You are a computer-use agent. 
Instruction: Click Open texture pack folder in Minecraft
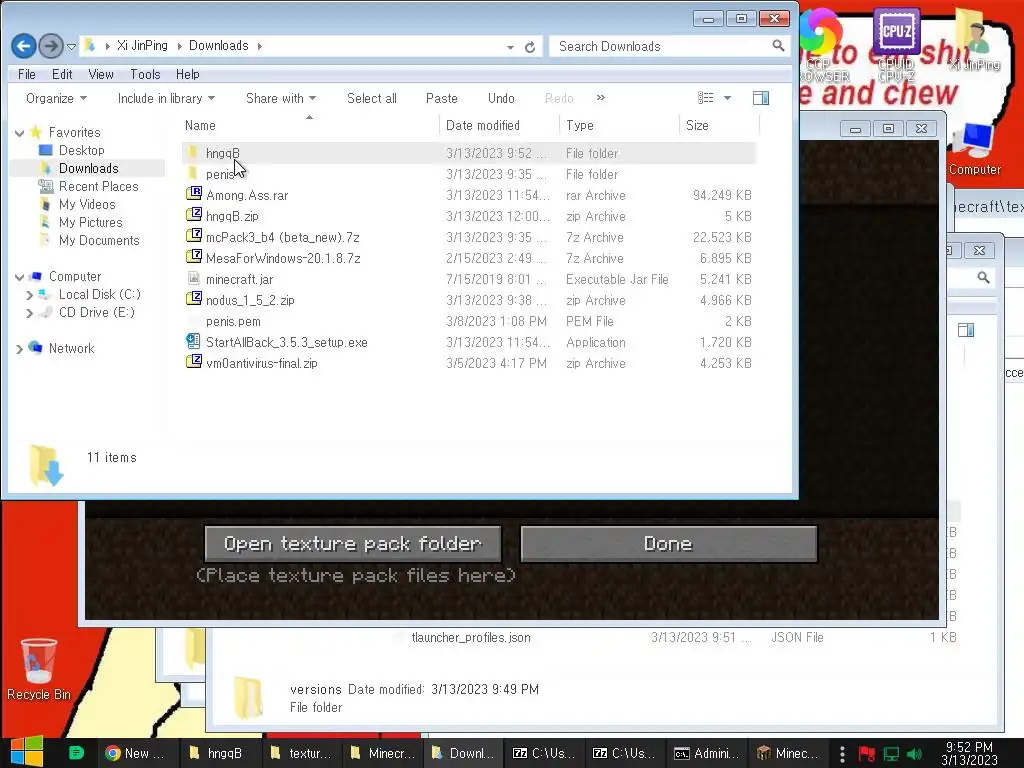coord(353,544)
